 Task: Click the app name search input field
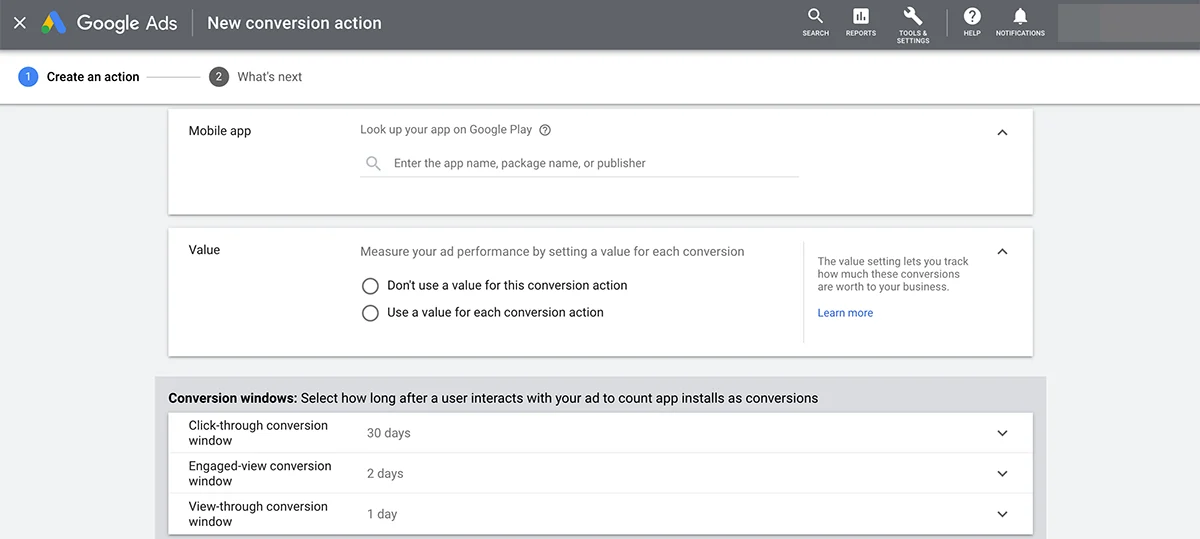point(590,163)
